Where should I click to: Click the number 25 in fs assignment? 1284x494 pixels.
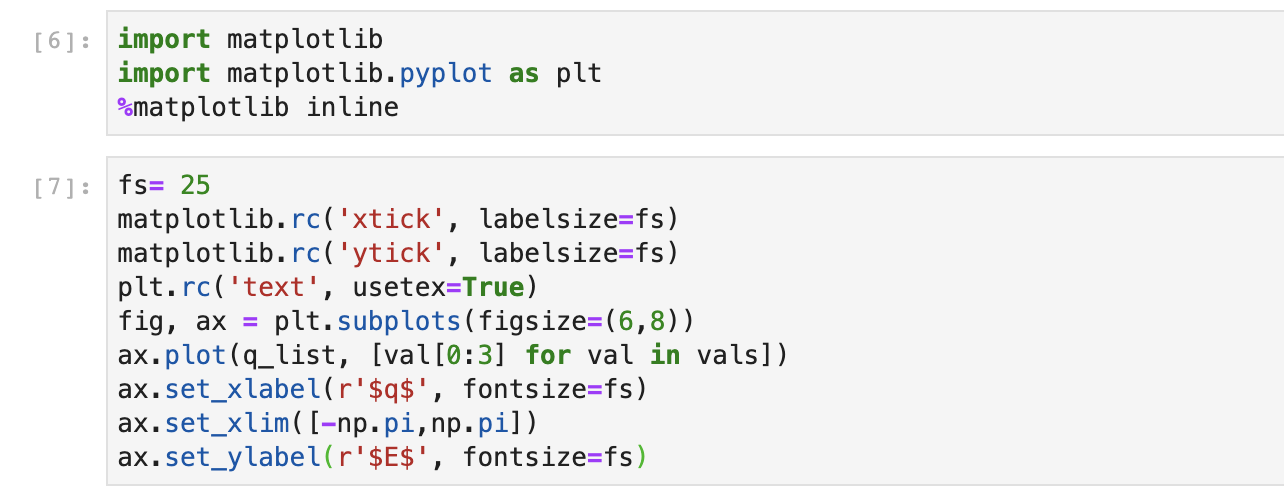pyautogui.click(x=195, y=186)
